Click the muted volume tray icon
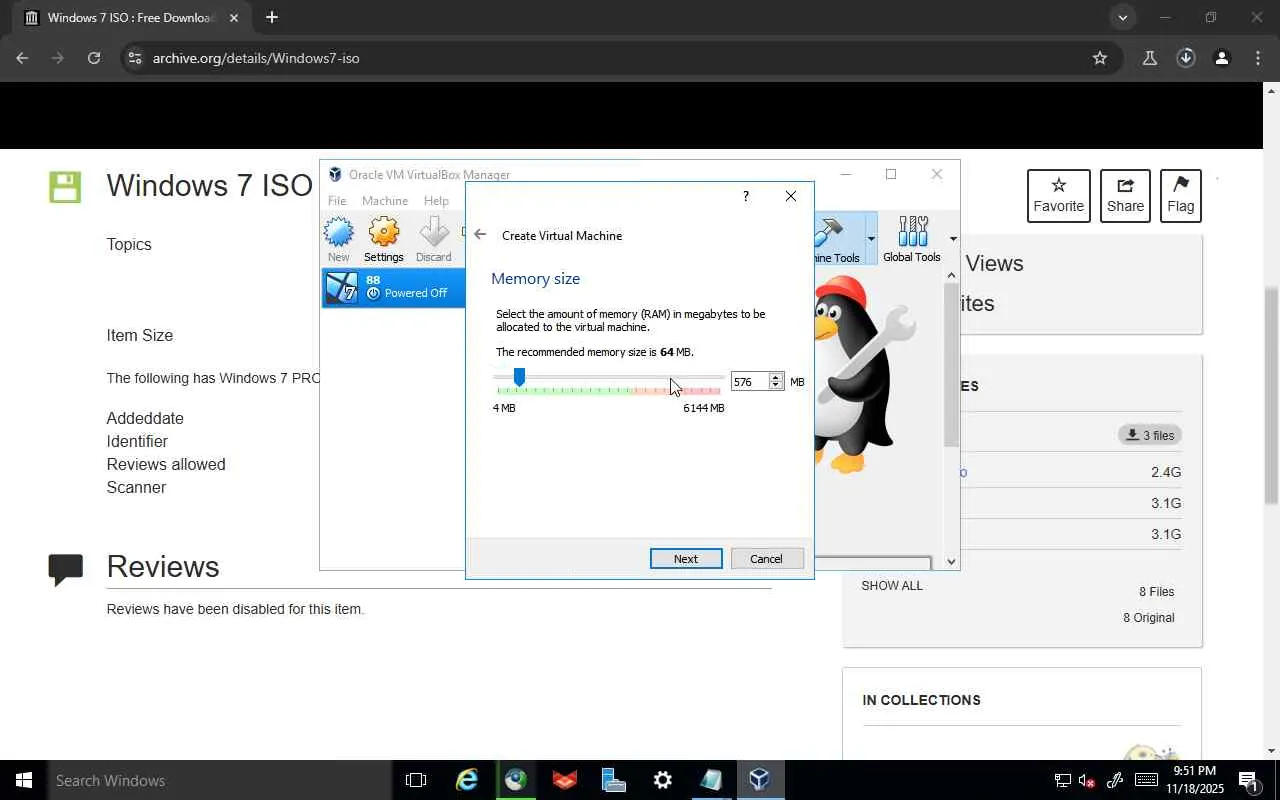Viewport: 1280px width, 800px height. click(1087, 780)
